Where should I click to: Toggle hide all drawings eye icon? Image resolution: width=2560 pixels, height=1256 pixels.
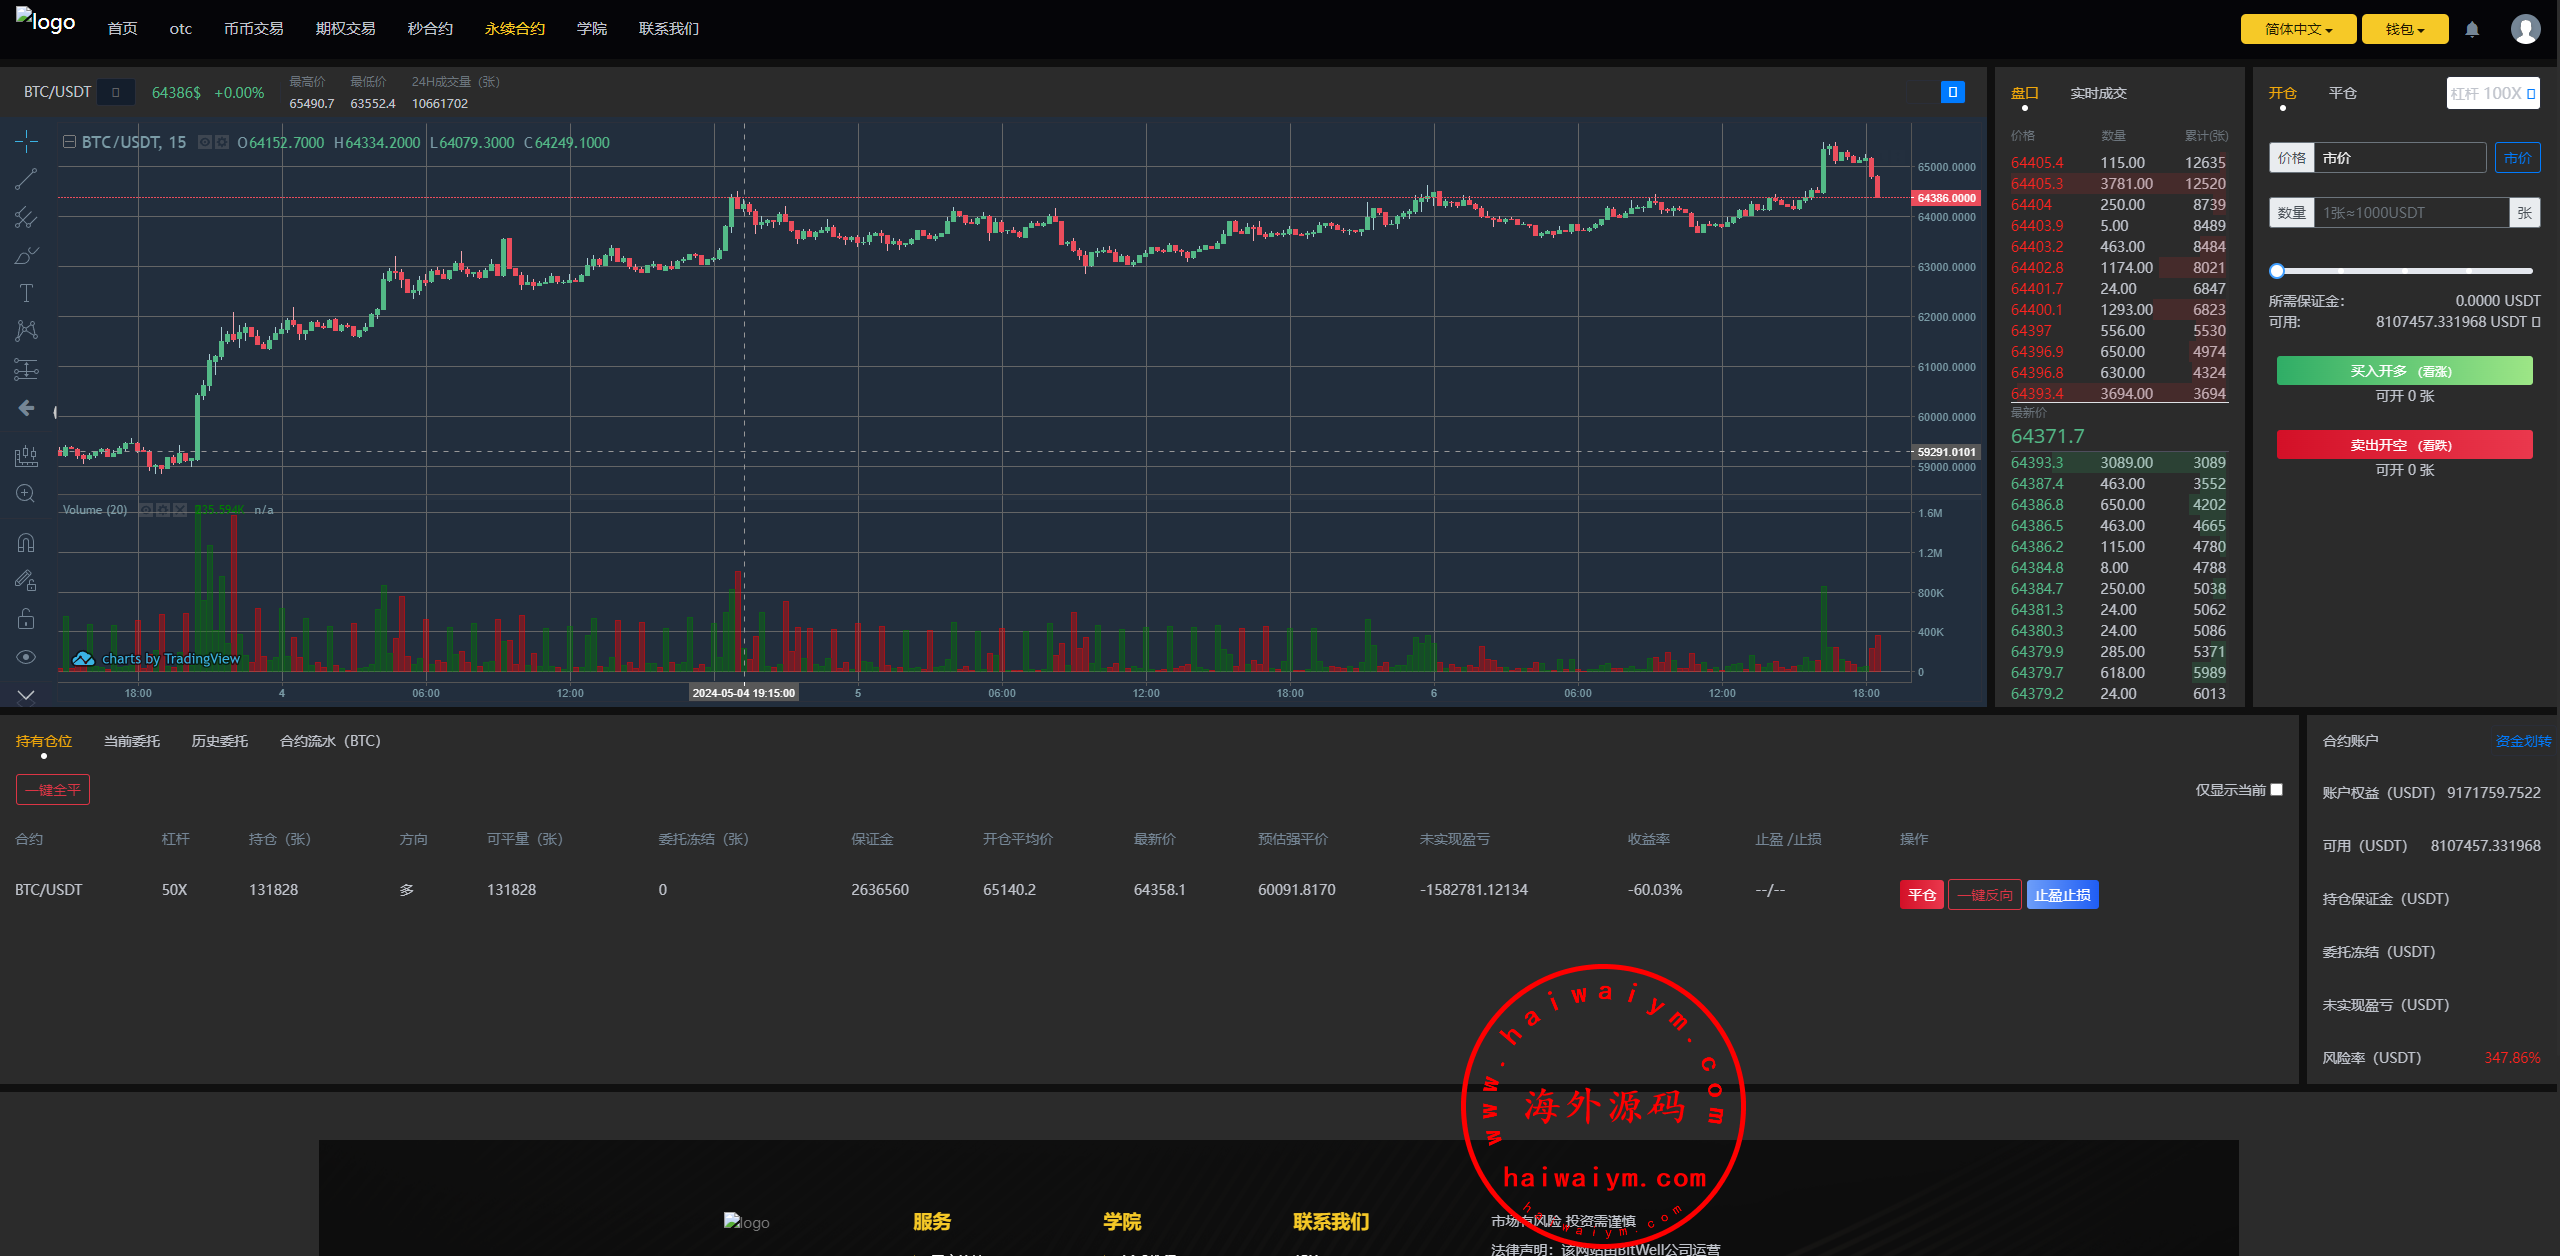pos(26,657)
